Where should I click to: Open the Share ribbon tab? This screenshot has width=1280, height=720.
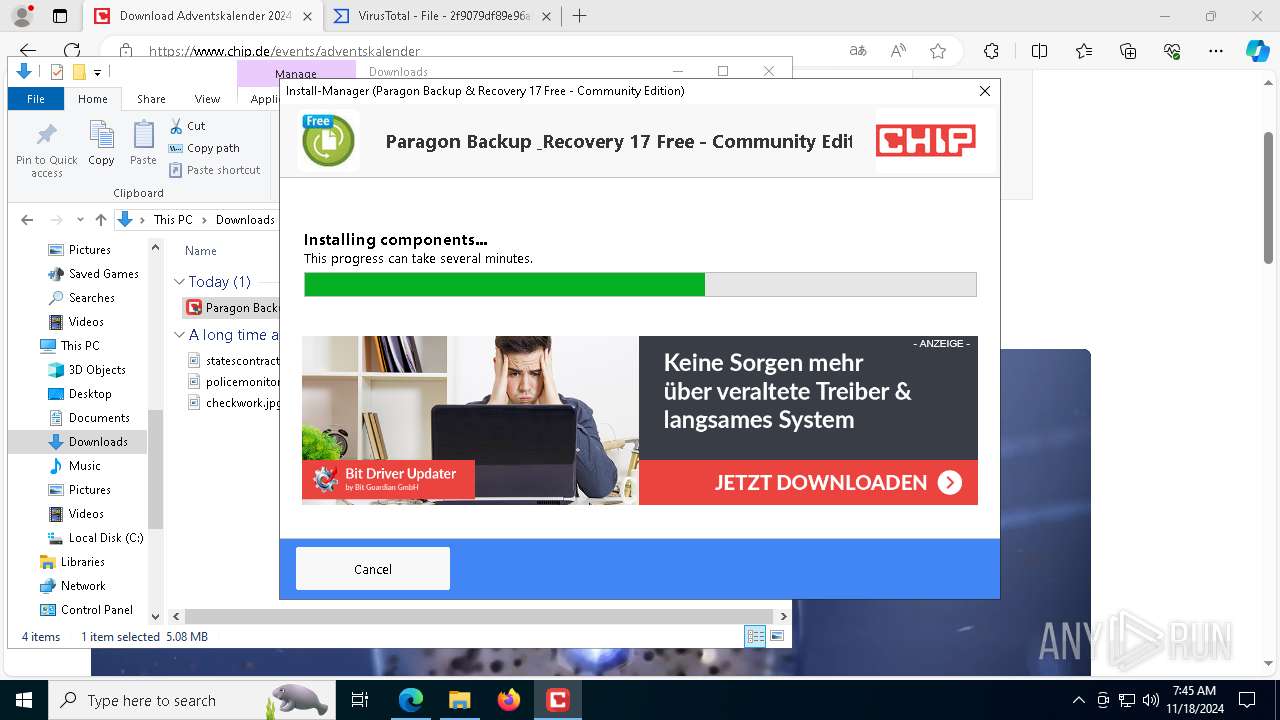(151, 99)
